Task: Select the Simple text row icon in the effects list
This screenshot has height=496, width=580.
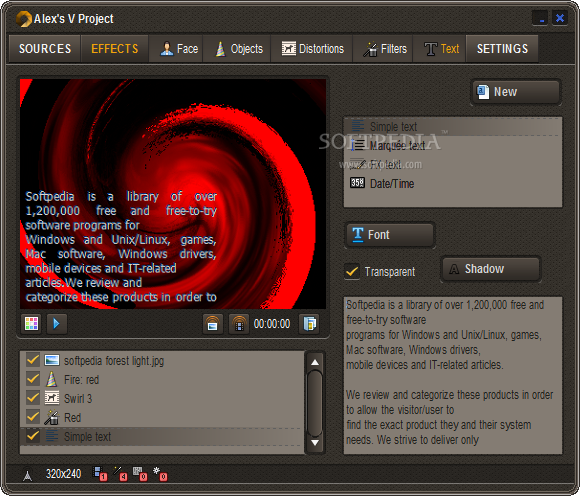Action: tap(52, 436)
